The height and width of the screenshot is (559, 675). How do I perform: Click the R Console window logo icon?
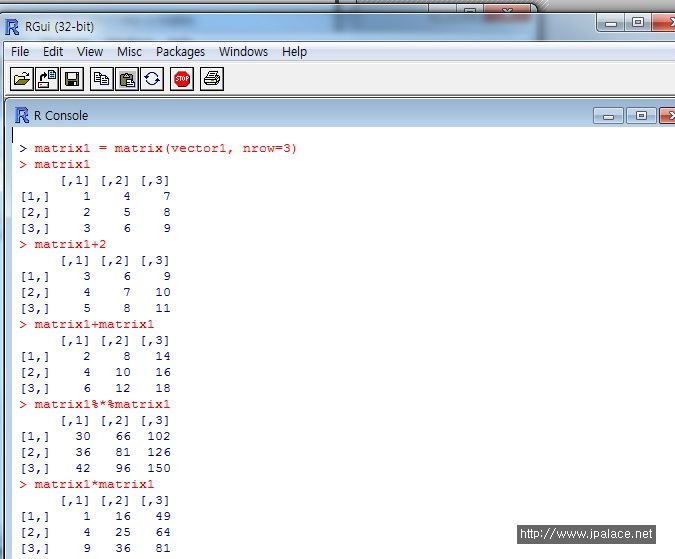(22, 116)
